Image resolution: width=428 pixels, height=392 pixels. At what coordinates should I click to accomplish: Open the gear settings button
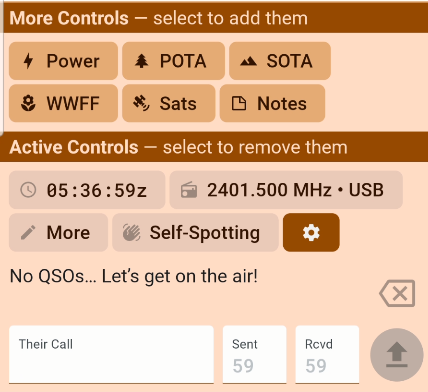pyautogui.click(x=311, y=232)
